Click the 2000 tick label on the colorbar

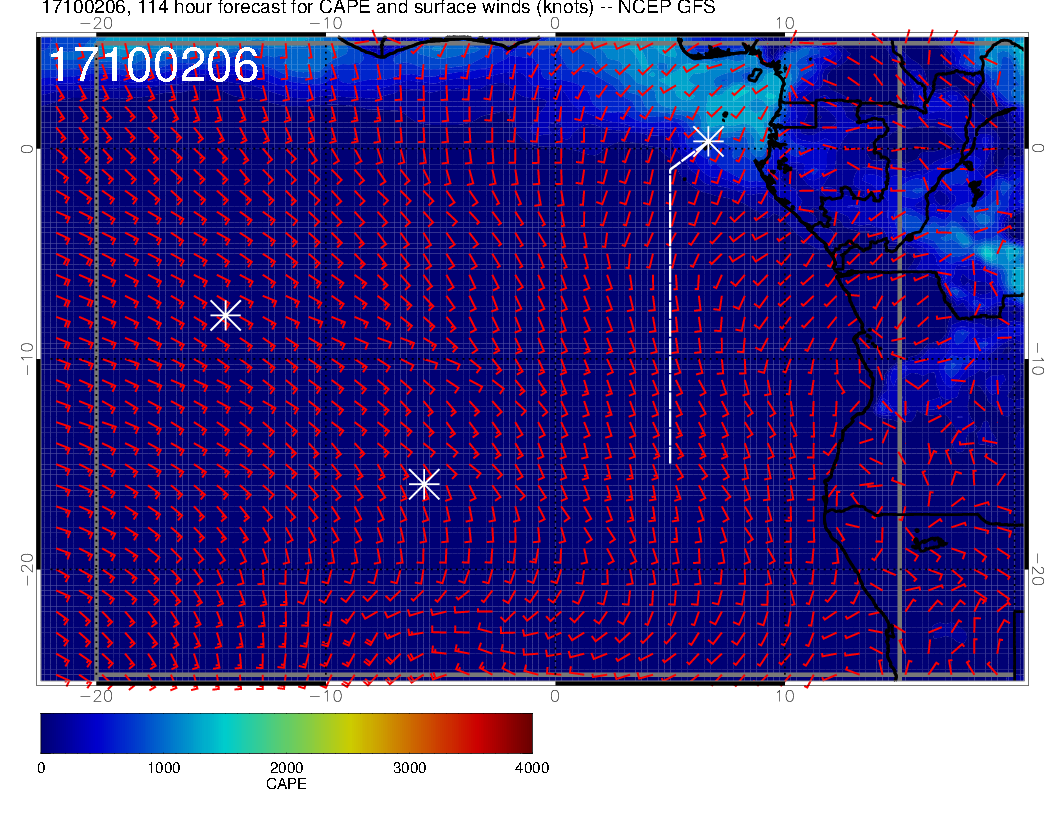point(286,768)
